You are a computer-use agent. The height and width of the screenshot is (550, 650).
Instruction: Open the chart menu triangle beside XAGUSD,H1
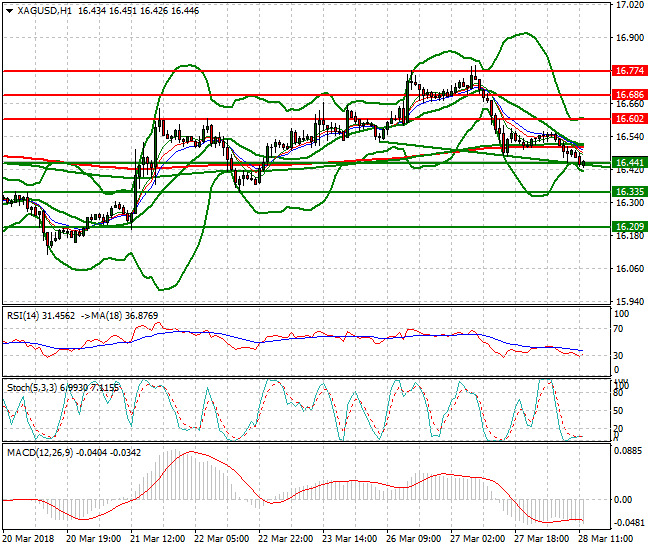[x=10, y=11]
